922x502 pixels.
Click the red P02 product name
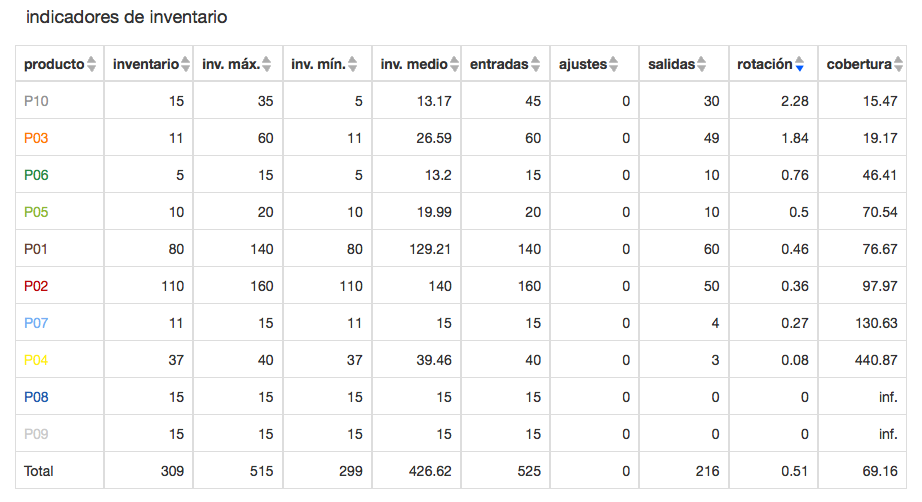coord(36,286)
